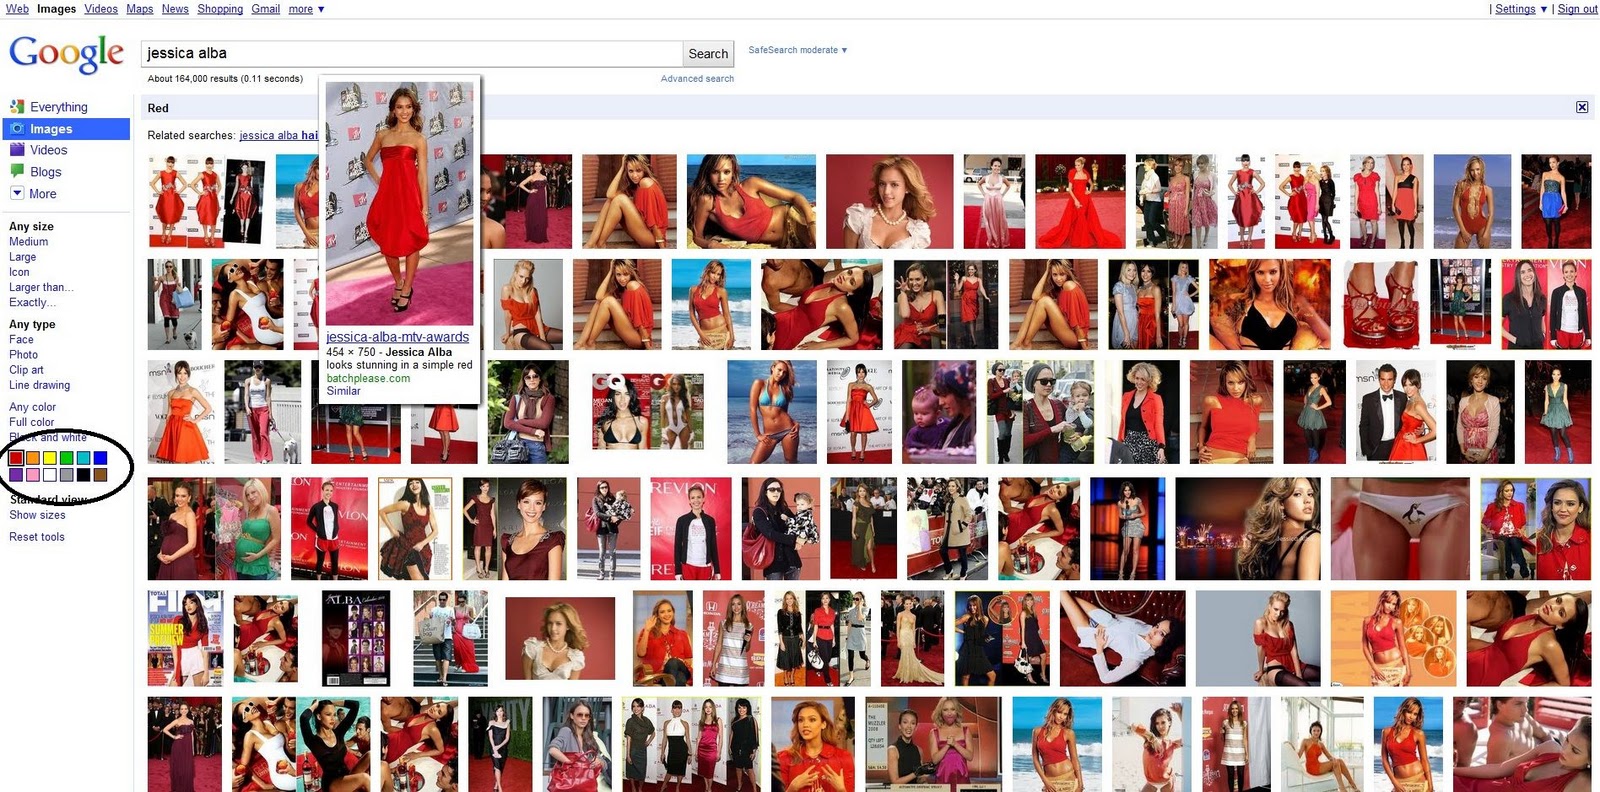1600x792 pixels.
Task: Open the ALBA calendar thumbnail
Action: [354, 638]
